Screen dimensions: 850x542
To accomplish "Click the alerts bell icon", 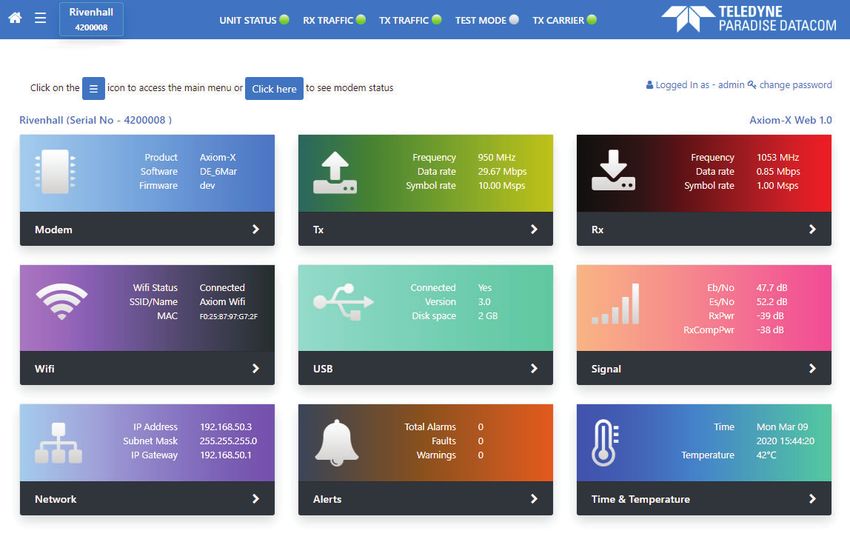I will click(337, 442).
